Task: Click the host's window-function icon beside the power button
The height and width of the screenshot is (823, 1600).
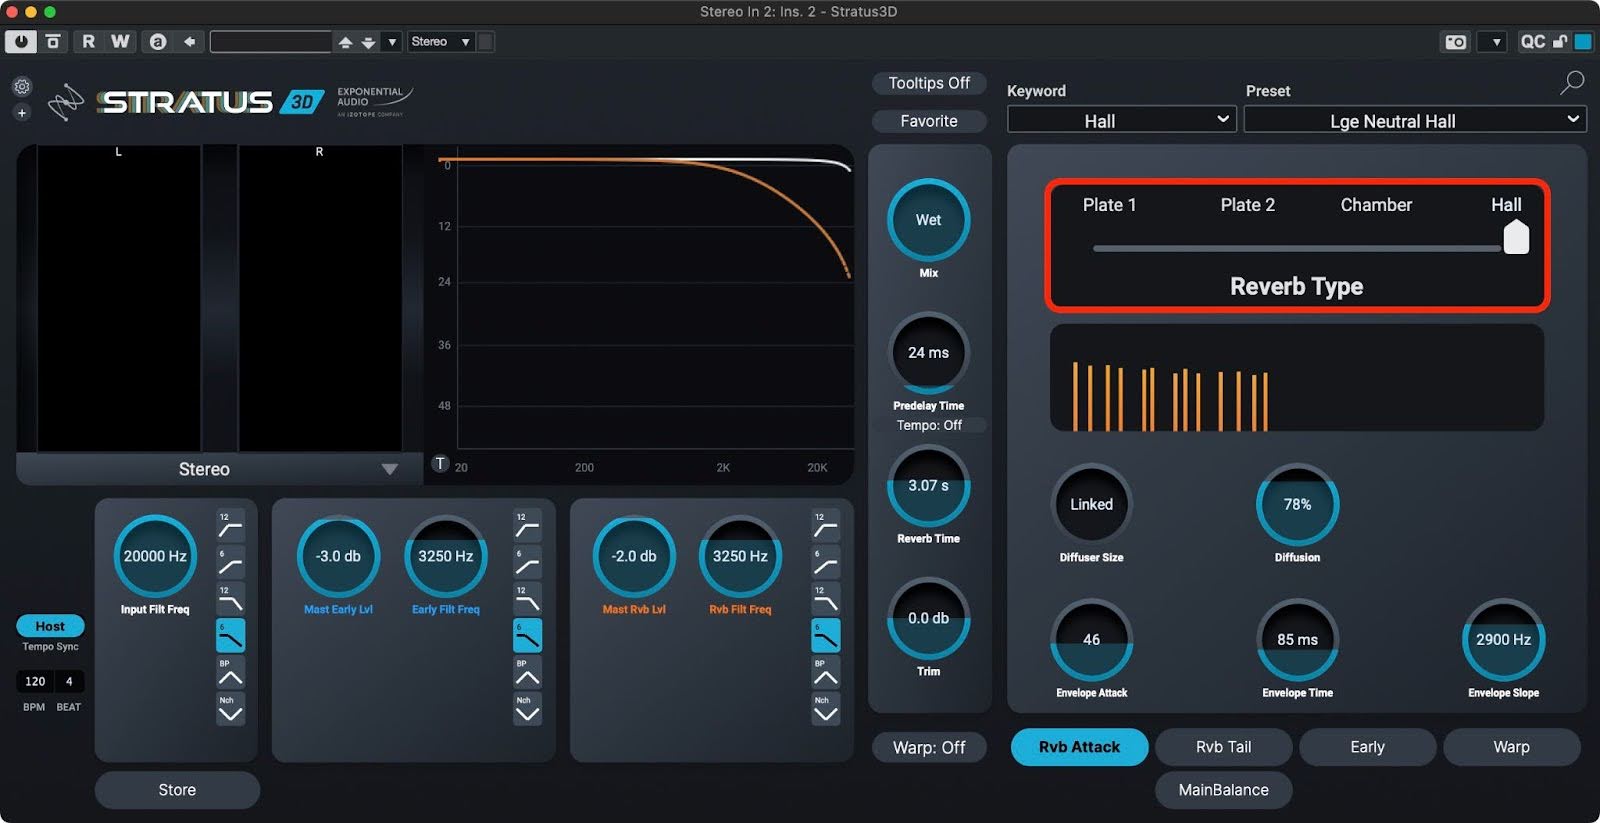Action: point(54,41)
